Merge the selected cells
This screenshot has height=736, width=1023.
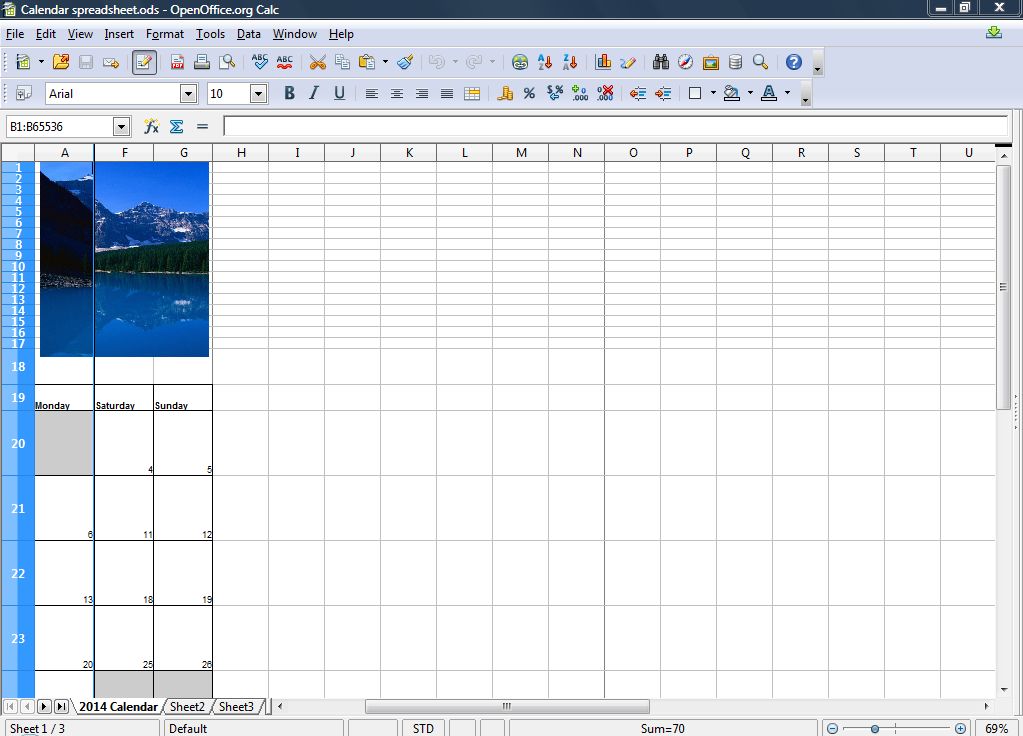tap(471, 93)
